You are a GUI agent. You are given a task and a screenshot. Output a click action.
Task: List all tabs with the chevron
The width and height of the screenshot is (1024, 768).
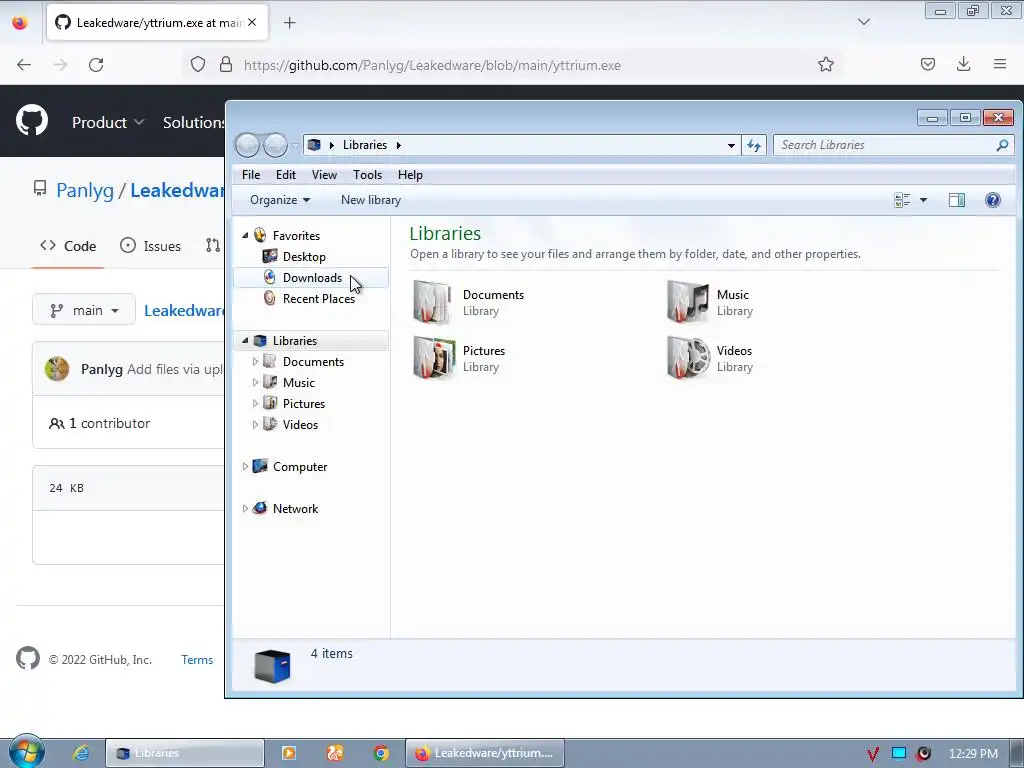[863, 22]
